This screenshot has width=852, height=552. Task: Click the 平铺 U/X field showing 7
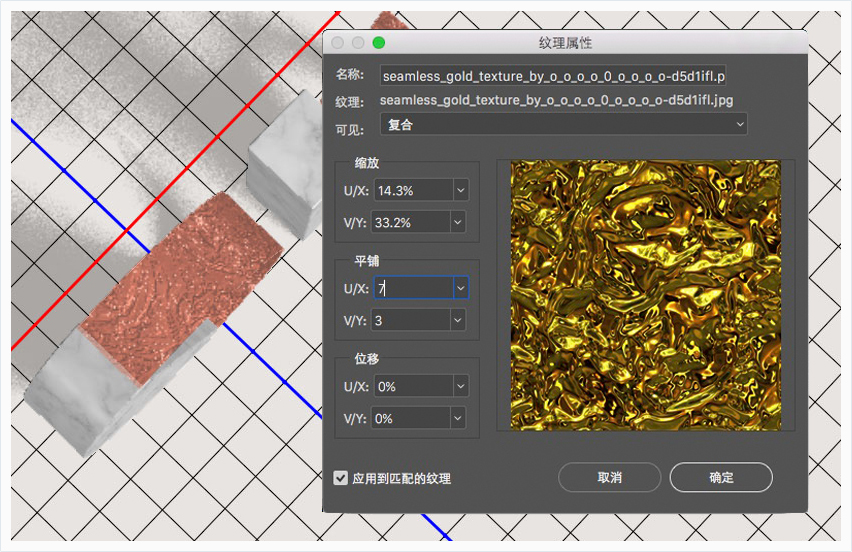click(414, 288)
